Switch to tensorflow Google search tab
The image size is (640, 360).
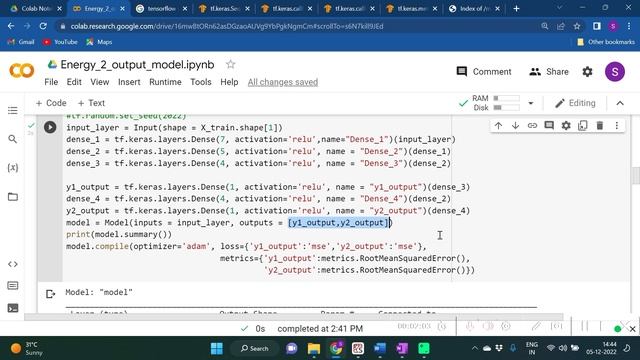point(161,8)
